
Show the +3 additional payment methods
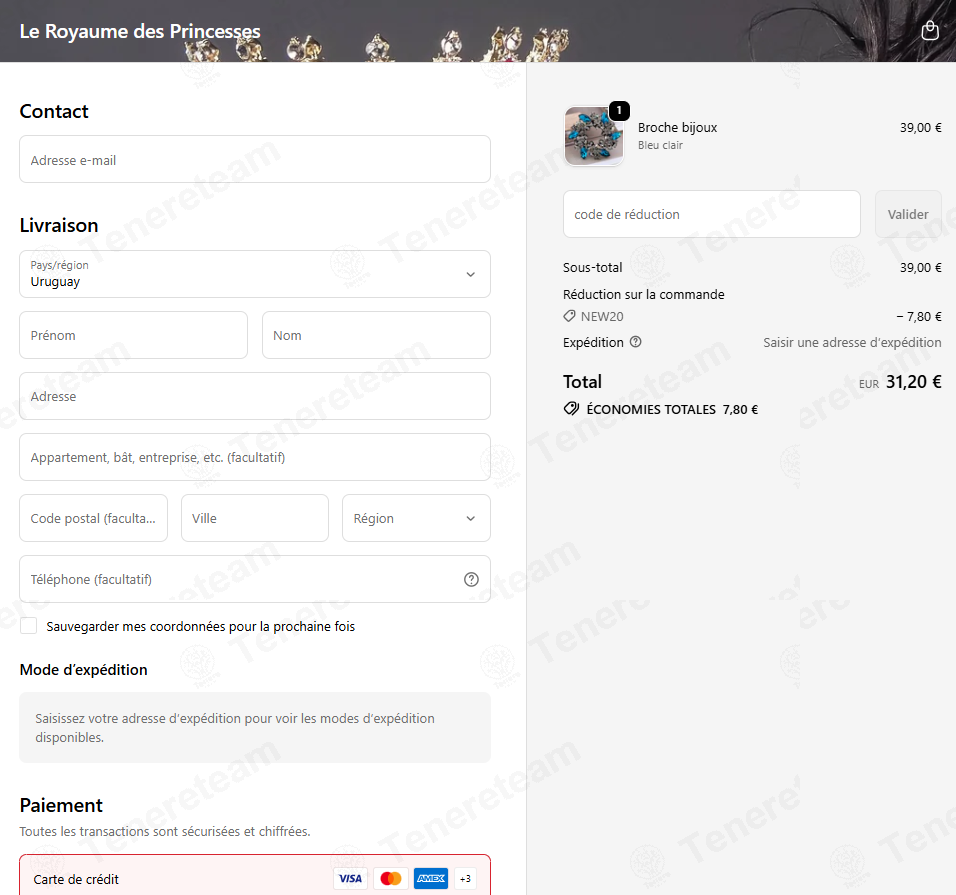click(x=465, y=879)
